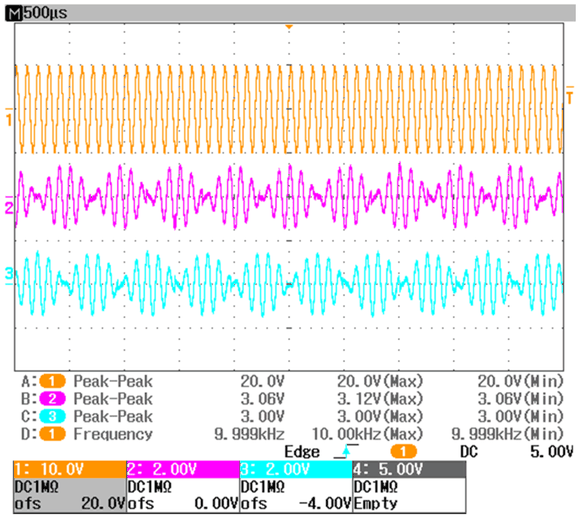
Task: Select the Peak-Peak label in row A
Action: [x=113, y=381]
